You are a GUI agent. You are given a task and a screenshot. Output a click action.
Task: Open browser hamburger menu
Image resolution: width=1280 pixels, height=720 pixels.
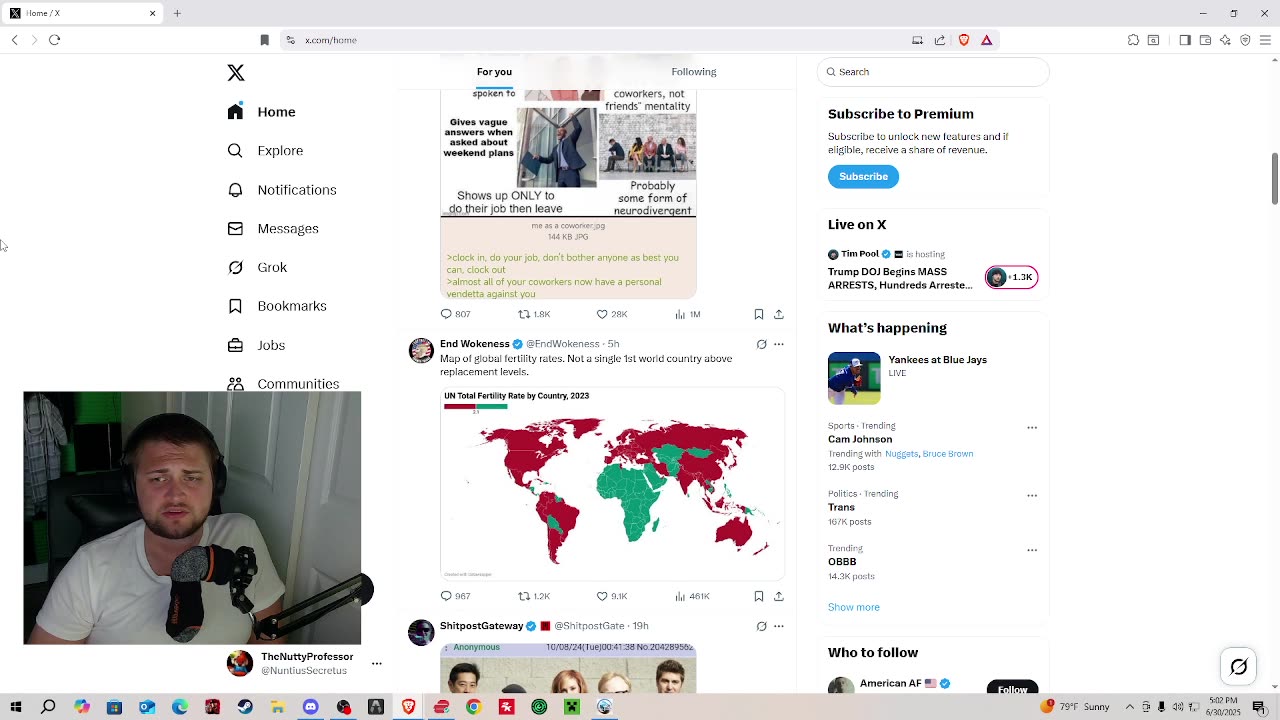click(x=1265, y=40)
